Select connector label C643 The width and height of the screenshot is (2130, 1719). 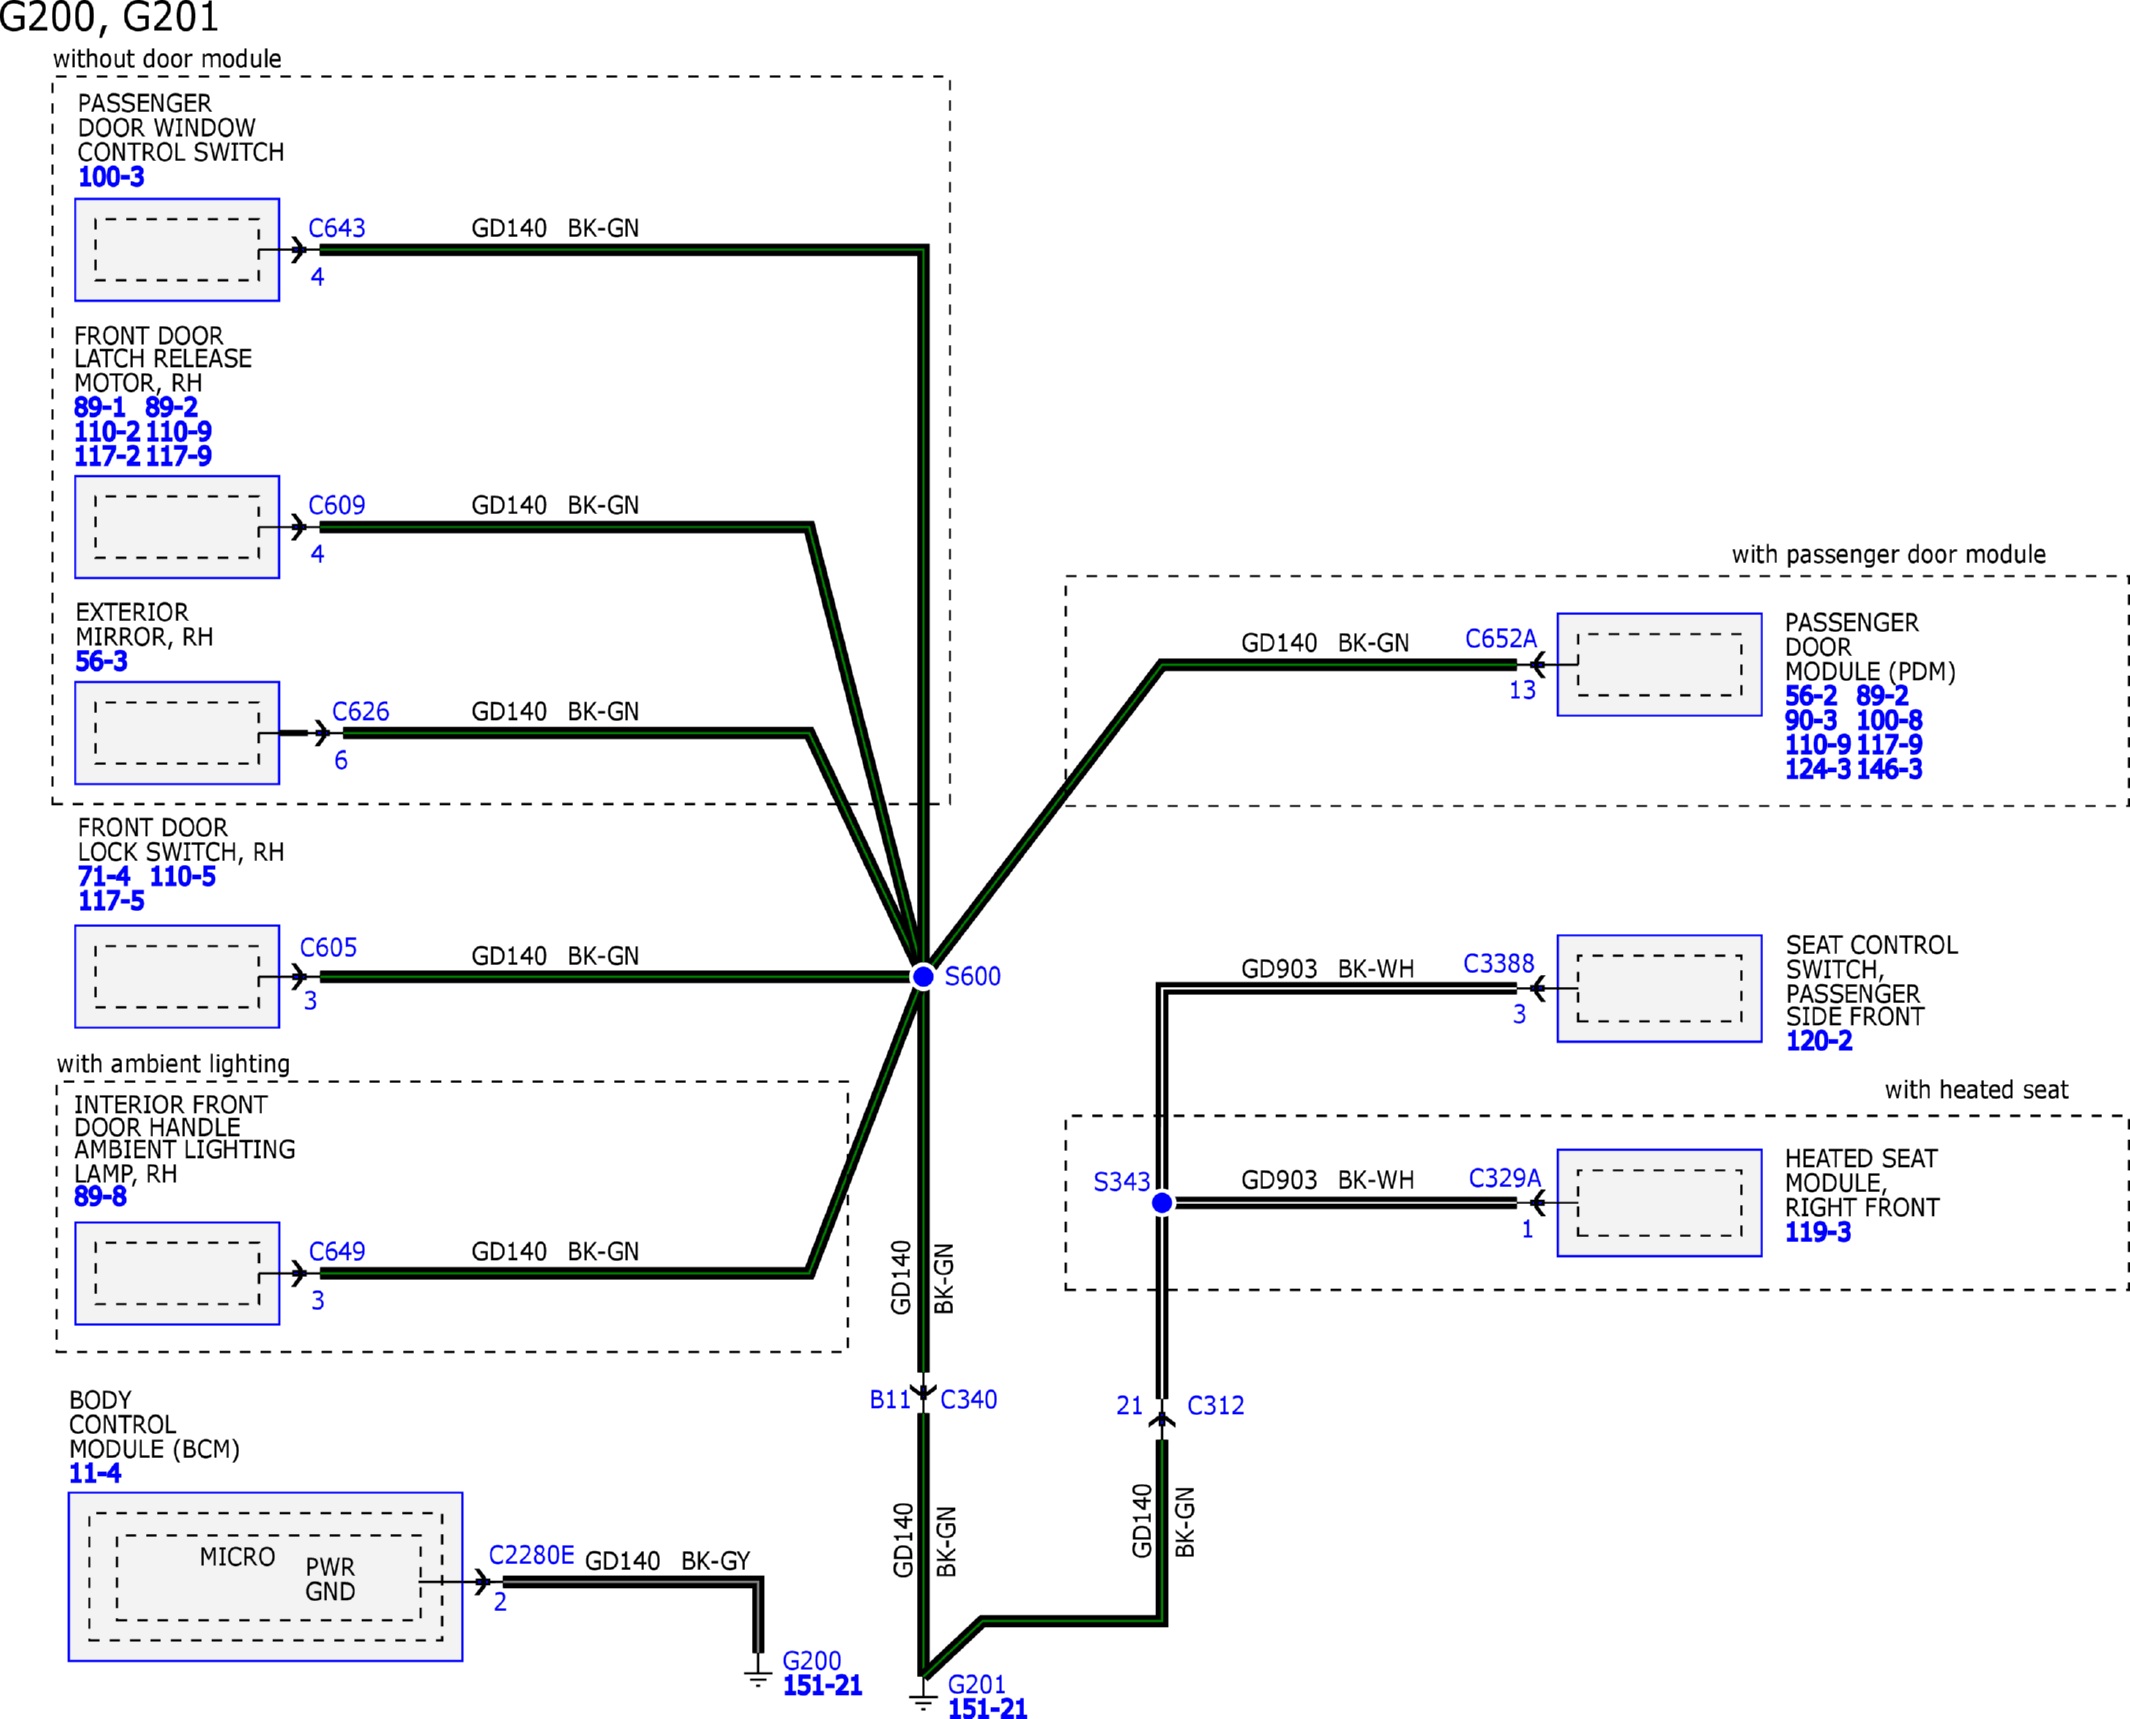coord(336,228)
